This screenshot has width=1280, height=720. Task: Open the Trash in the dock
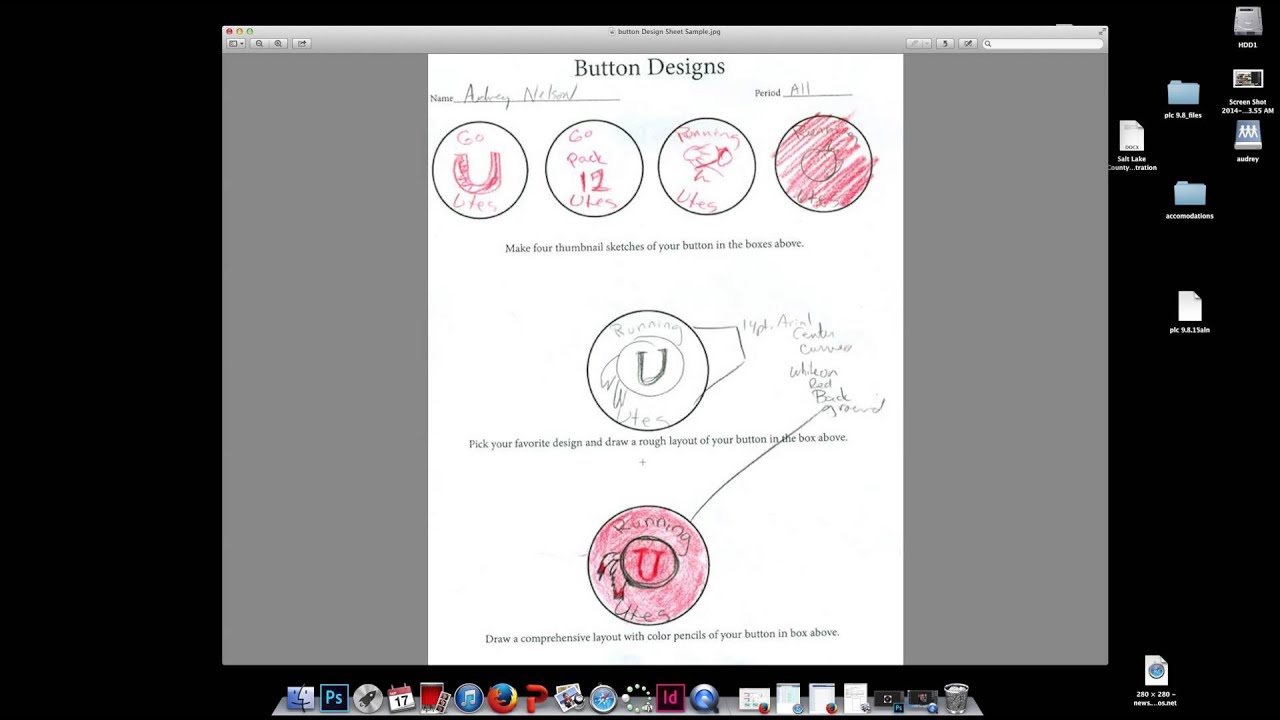(x=956, y=698)
